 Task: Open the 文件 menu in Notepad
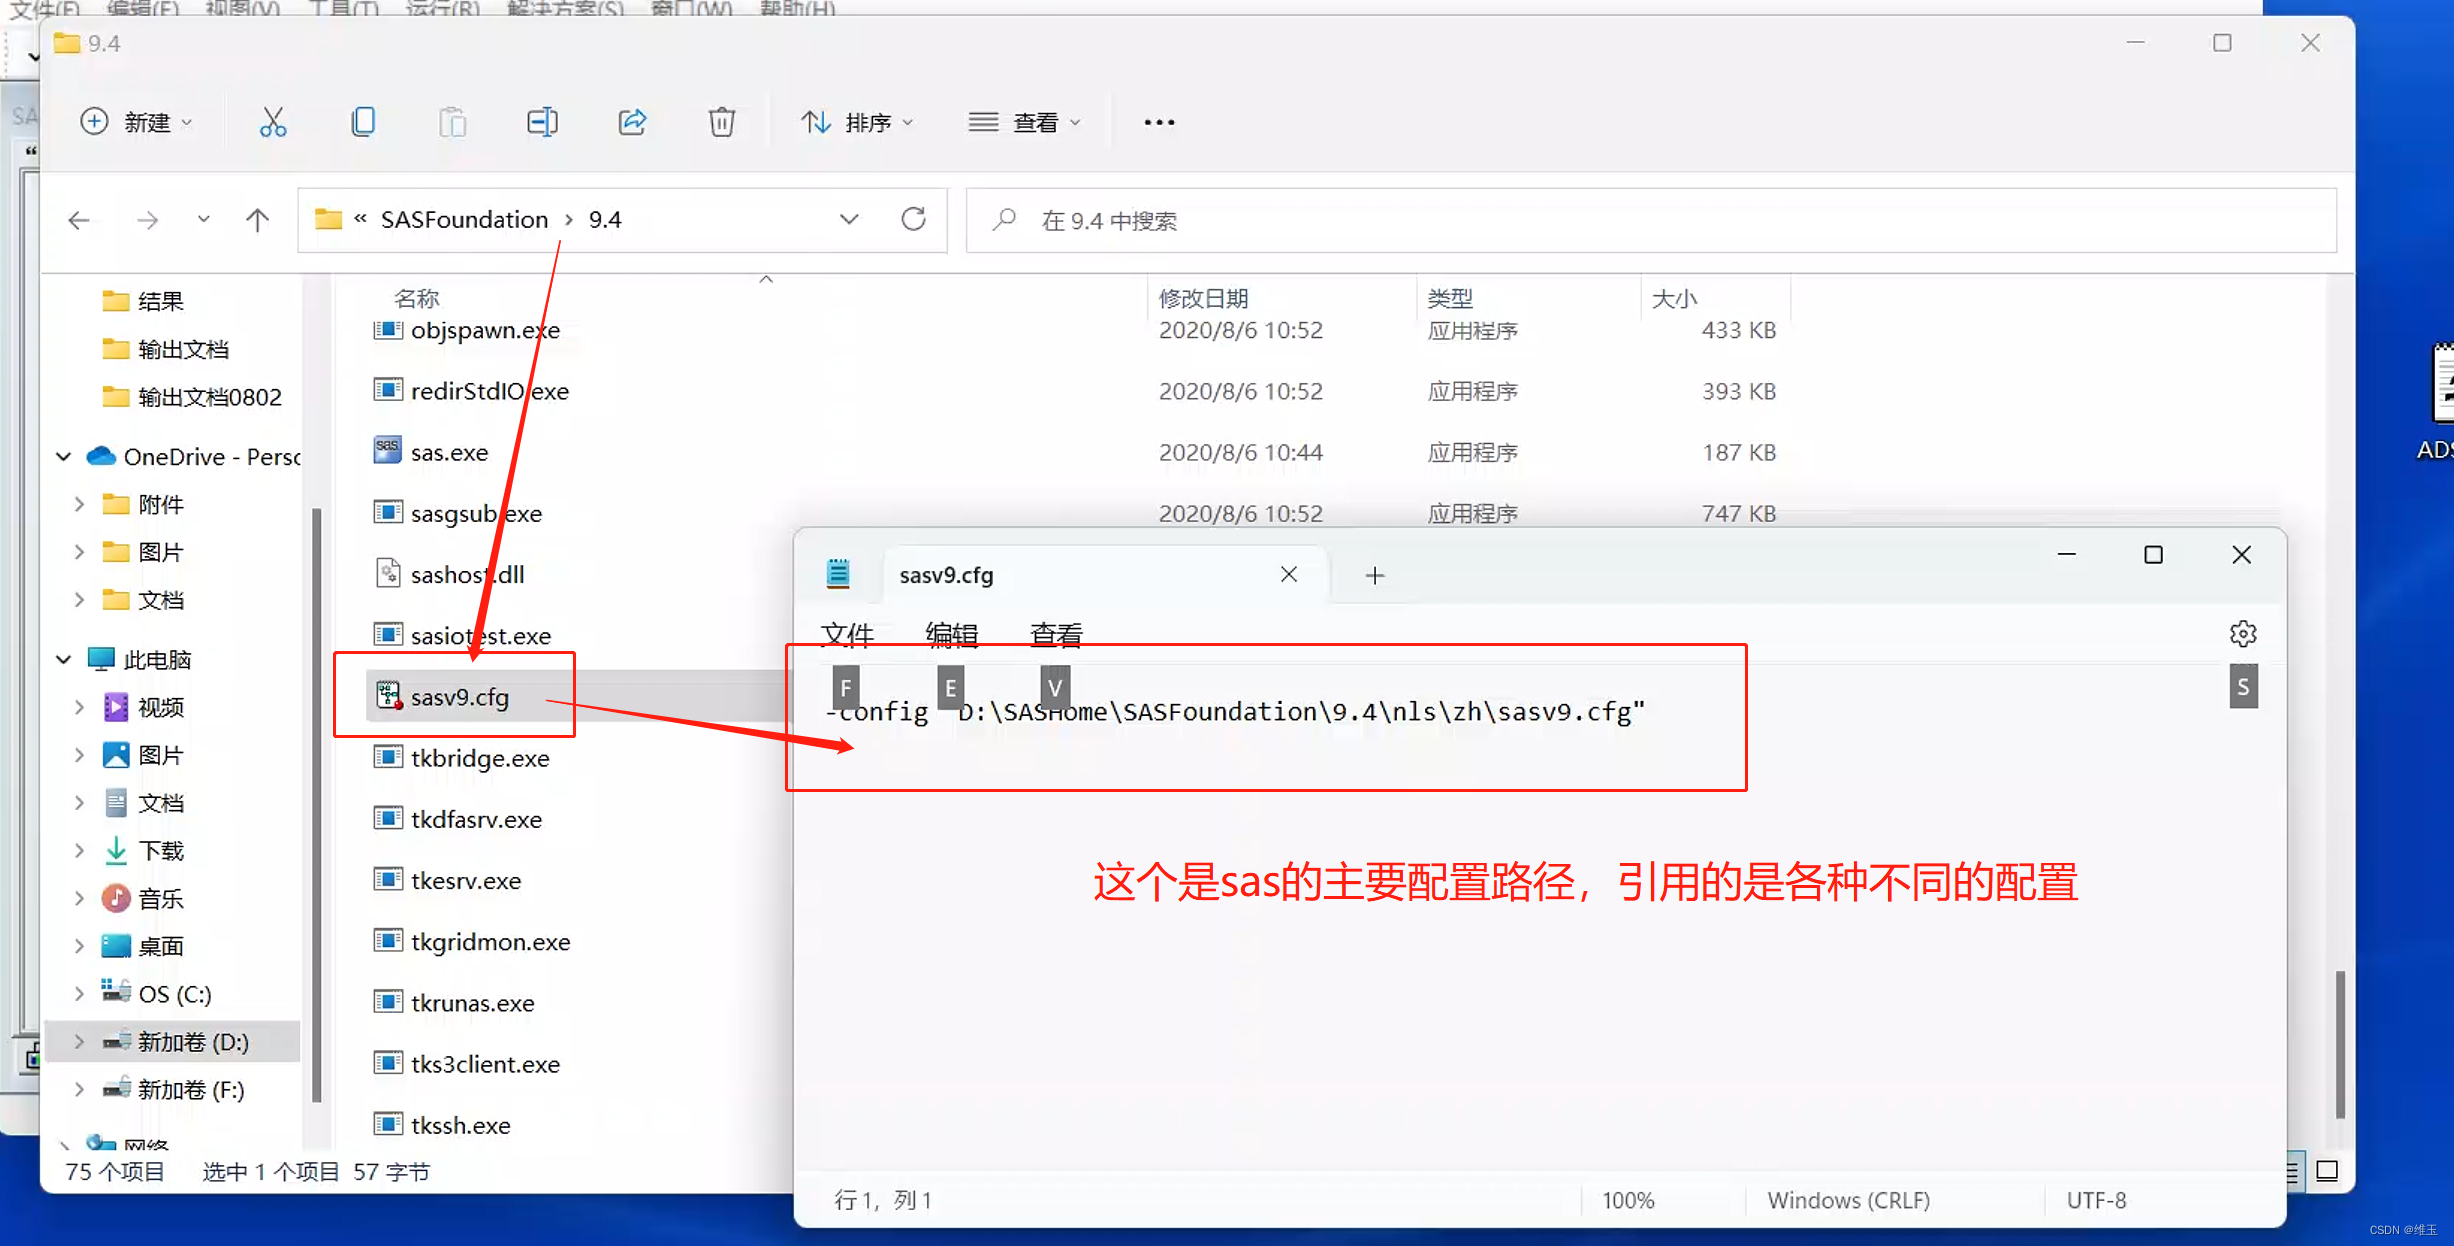pyautogui.click(x=847, y=634)
